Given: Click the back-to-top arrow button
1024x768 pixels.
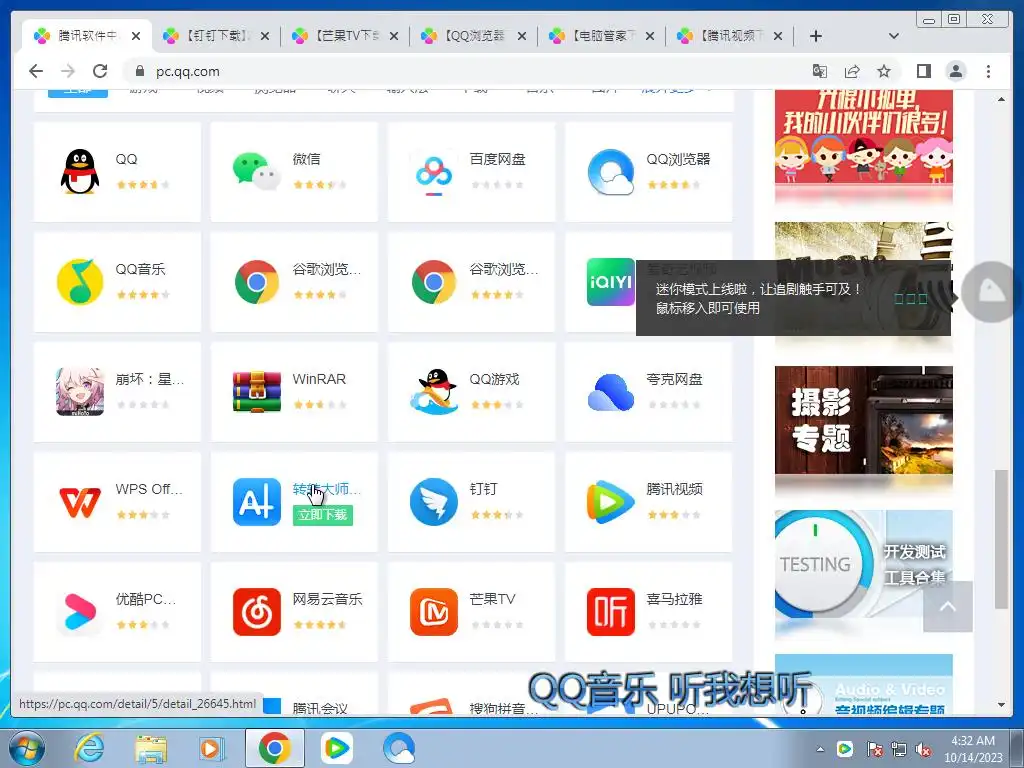Looking at the screenshot, I should pyautogui.click(x=948, y=607).
